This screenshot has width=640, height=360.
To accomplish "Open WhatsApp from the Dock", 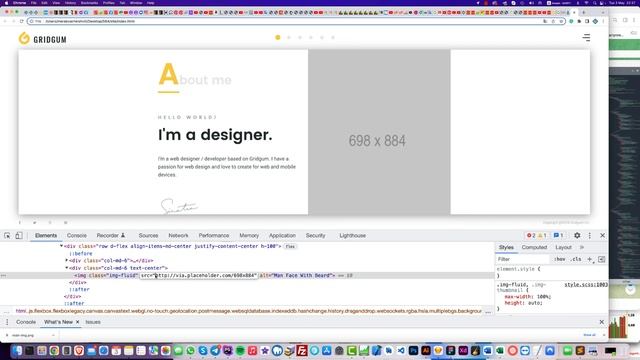I will (x=191, y=351).
